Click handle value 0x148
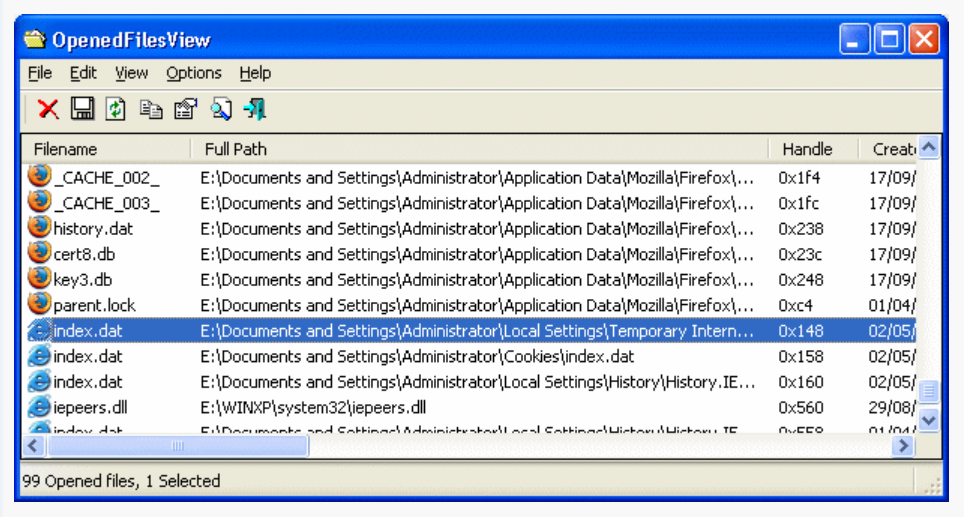The image size is (964, 517). pos(800,331)
